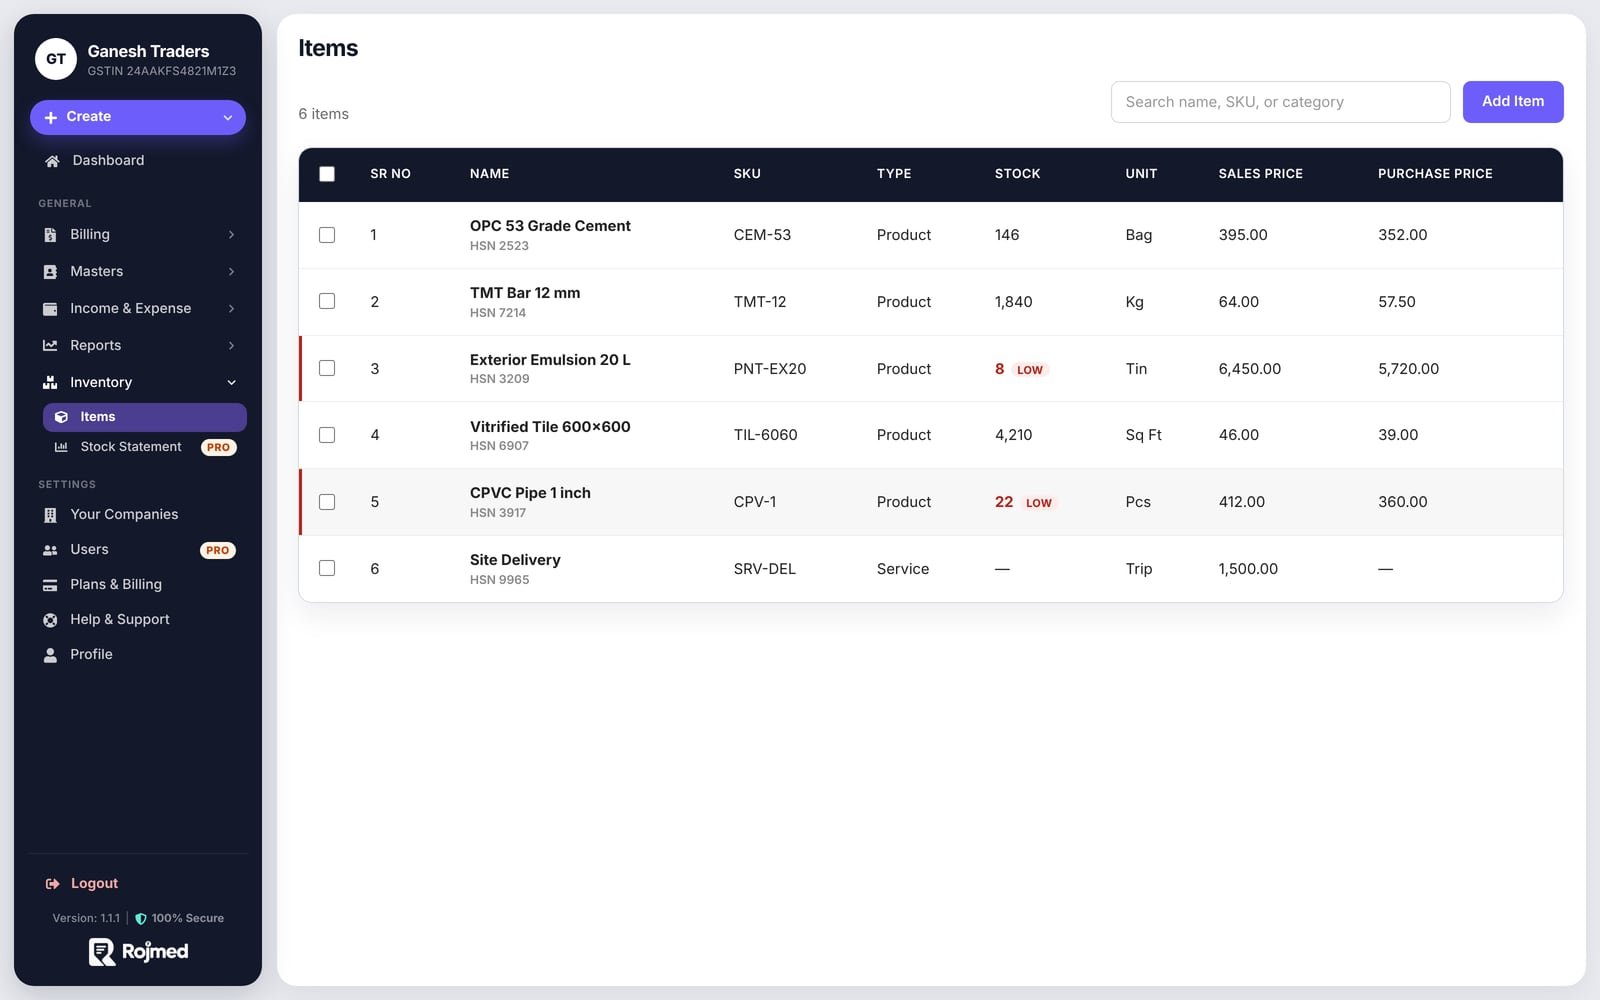1600x1000 pixels.
Task: Click the Plans & Billing card icon
Action: tap(50, 585)
